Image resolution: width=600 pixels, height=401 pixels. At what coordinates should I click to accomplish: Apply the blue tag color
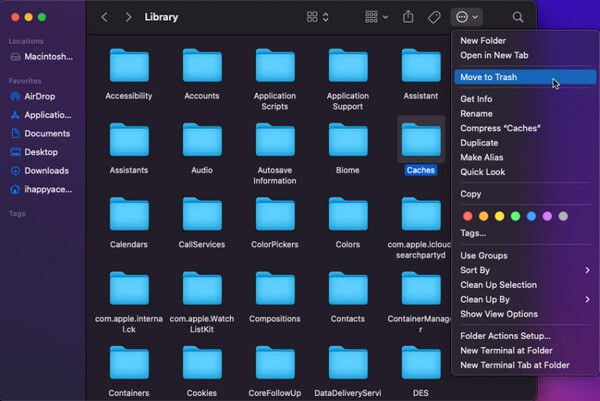(x=532, y=216)
